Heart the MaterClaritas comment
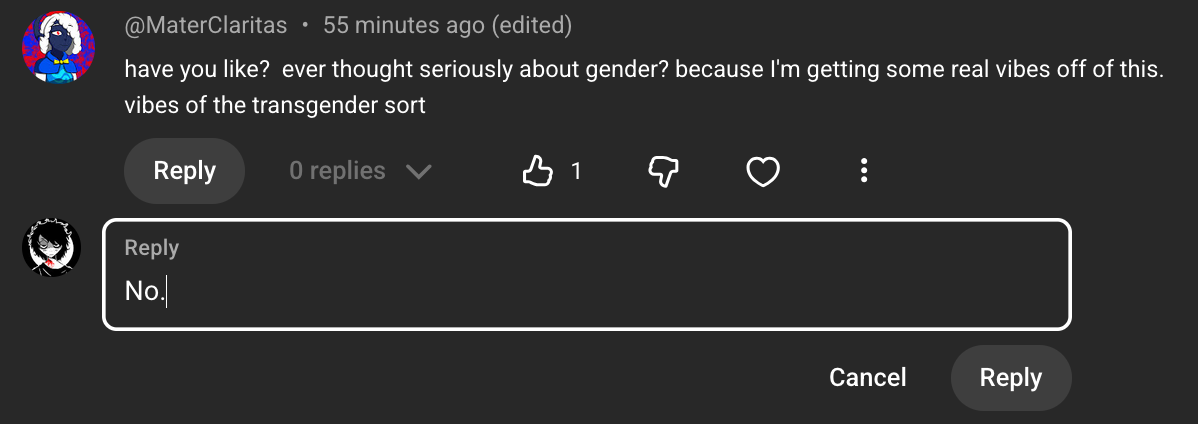Viewport: 1198px width, 424px height. click(763, 172)
